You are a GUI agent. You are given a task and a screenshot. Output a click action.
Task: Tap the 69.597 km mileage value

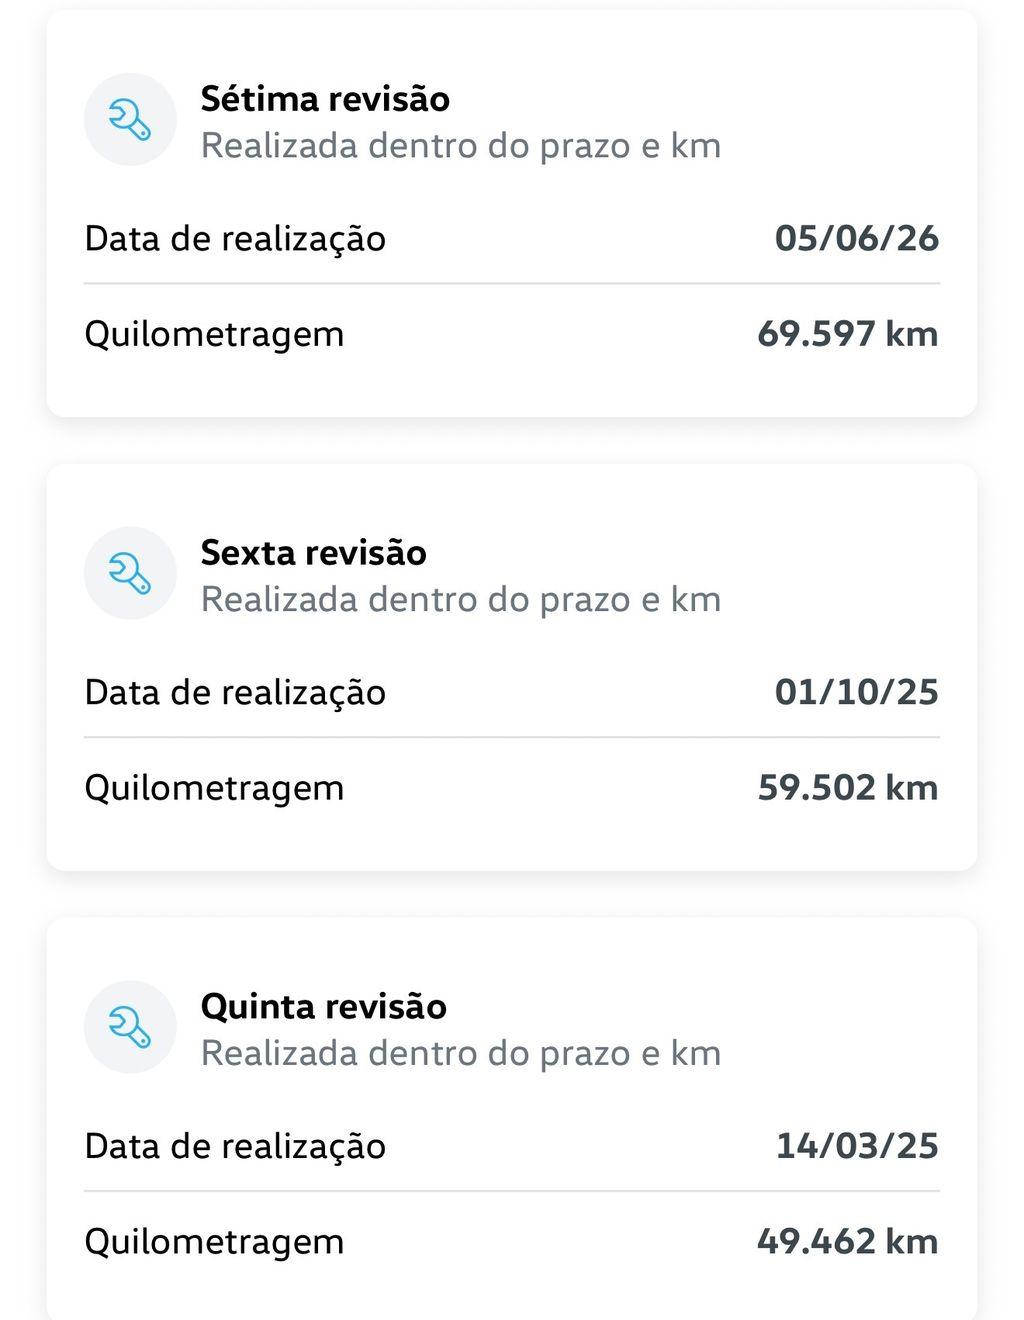(x=848, y=334)
